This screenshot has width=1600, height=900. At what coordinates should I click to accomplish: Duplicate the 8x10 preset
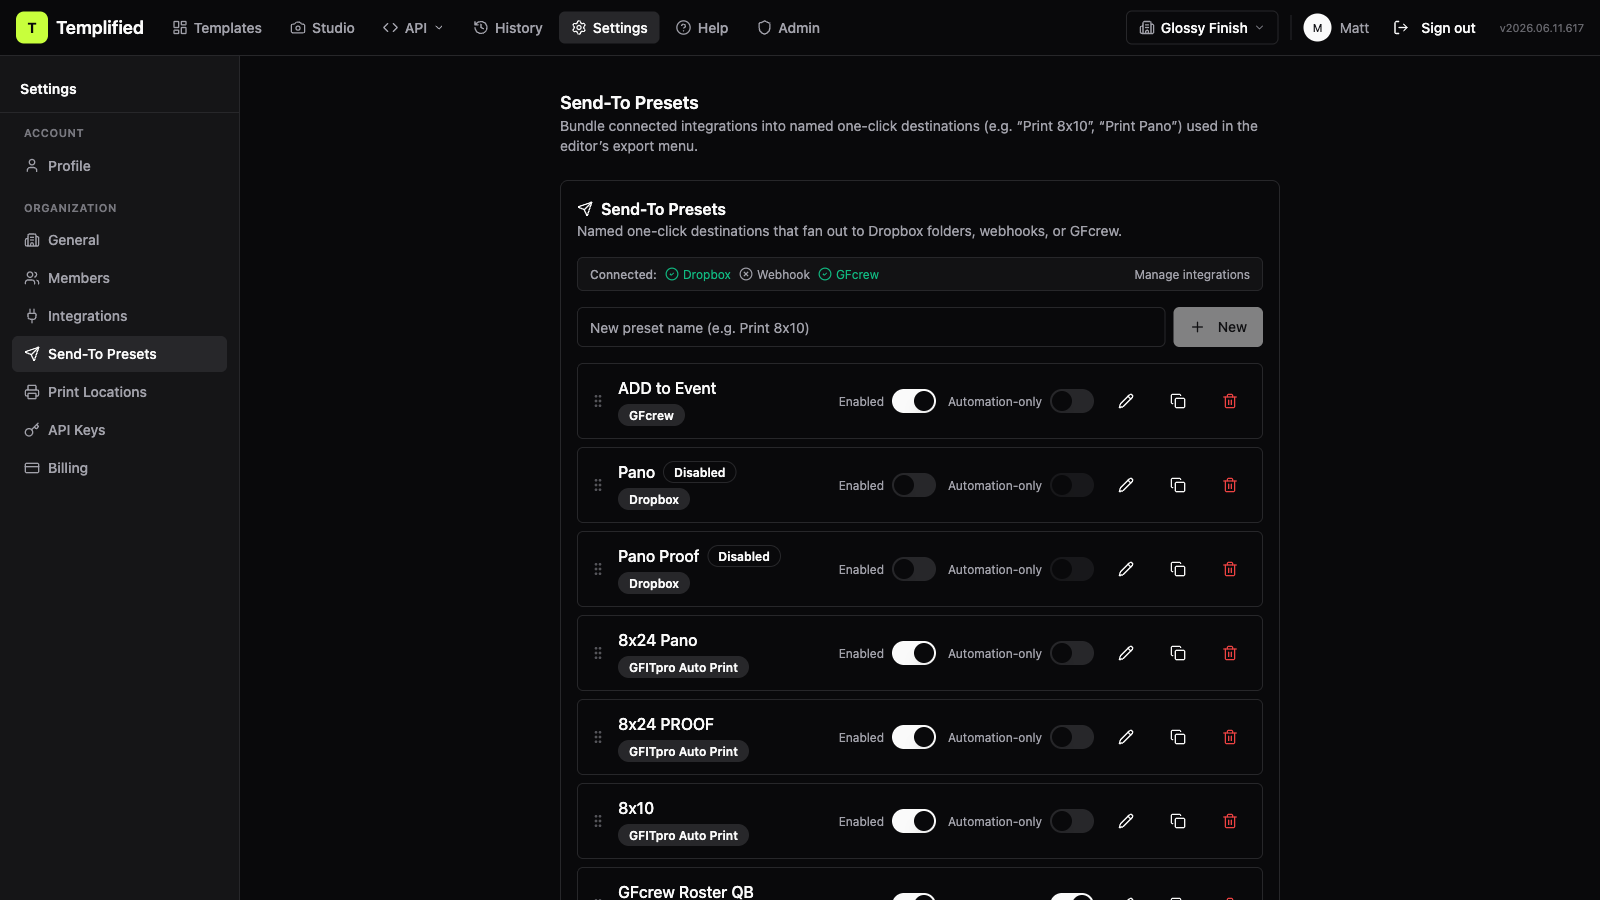1178,821
